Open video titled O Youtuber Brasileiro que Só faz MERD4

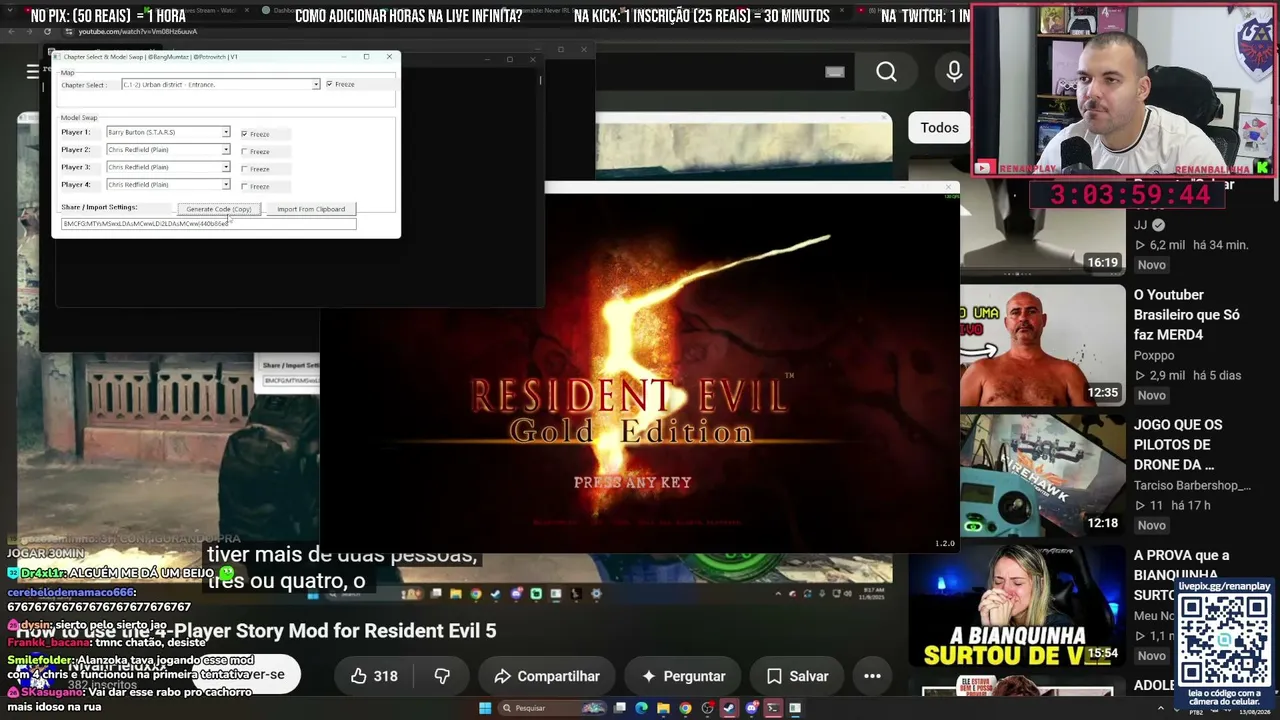[1187, 315]
